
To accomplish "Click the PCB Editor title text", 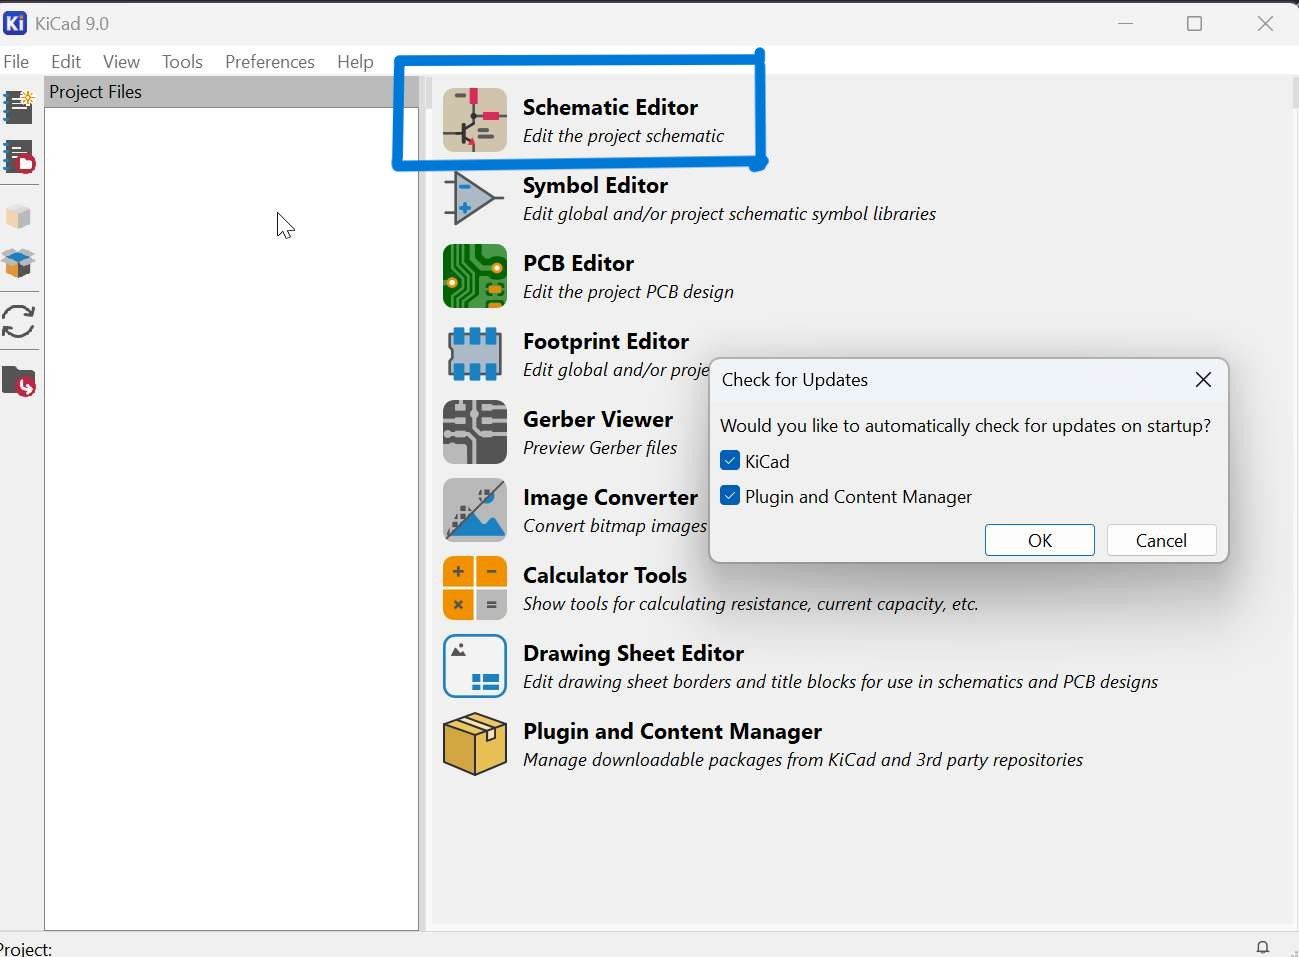I will [578, 263].
